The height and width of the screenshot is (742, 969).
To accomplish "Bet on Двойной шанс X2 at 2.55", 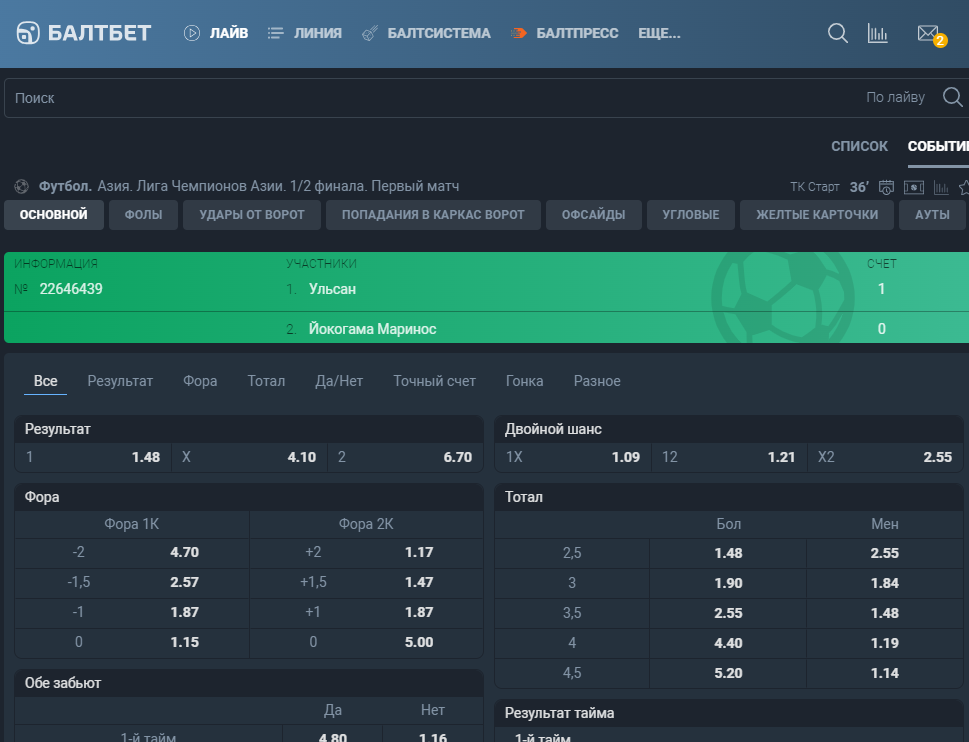I will click(885, 457).
